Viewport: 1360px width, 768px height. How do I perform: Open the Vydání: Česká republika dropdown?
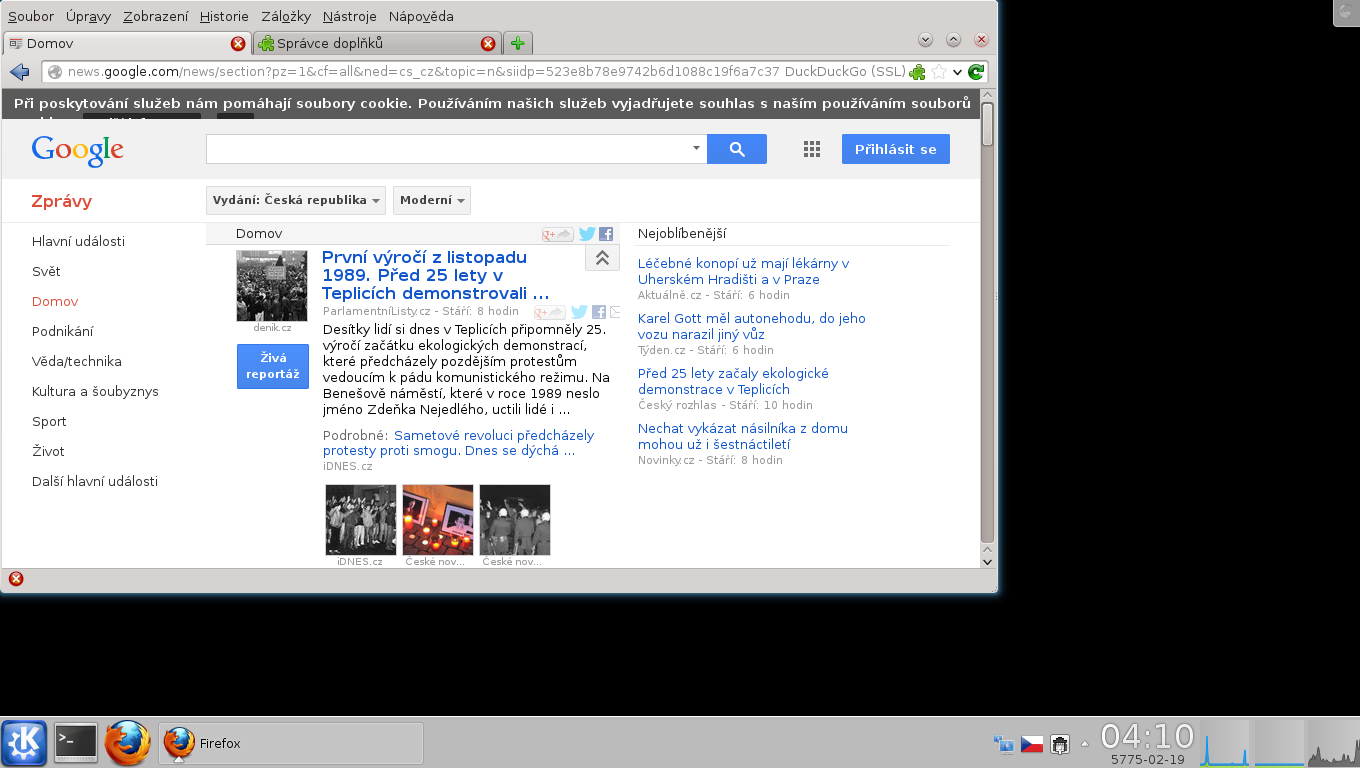click(296, 200)
